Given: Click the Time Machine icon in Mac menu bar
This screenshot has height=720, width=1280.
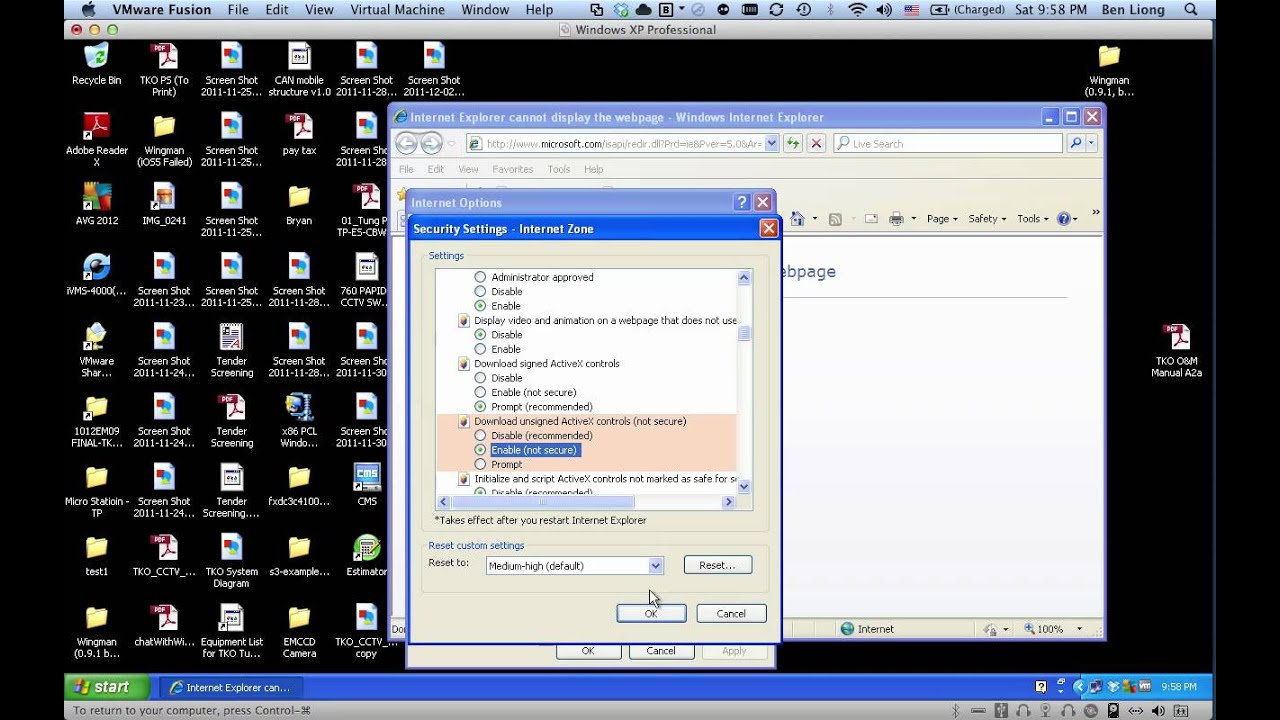Looking at the screenshot, I should tap(803, 10).
